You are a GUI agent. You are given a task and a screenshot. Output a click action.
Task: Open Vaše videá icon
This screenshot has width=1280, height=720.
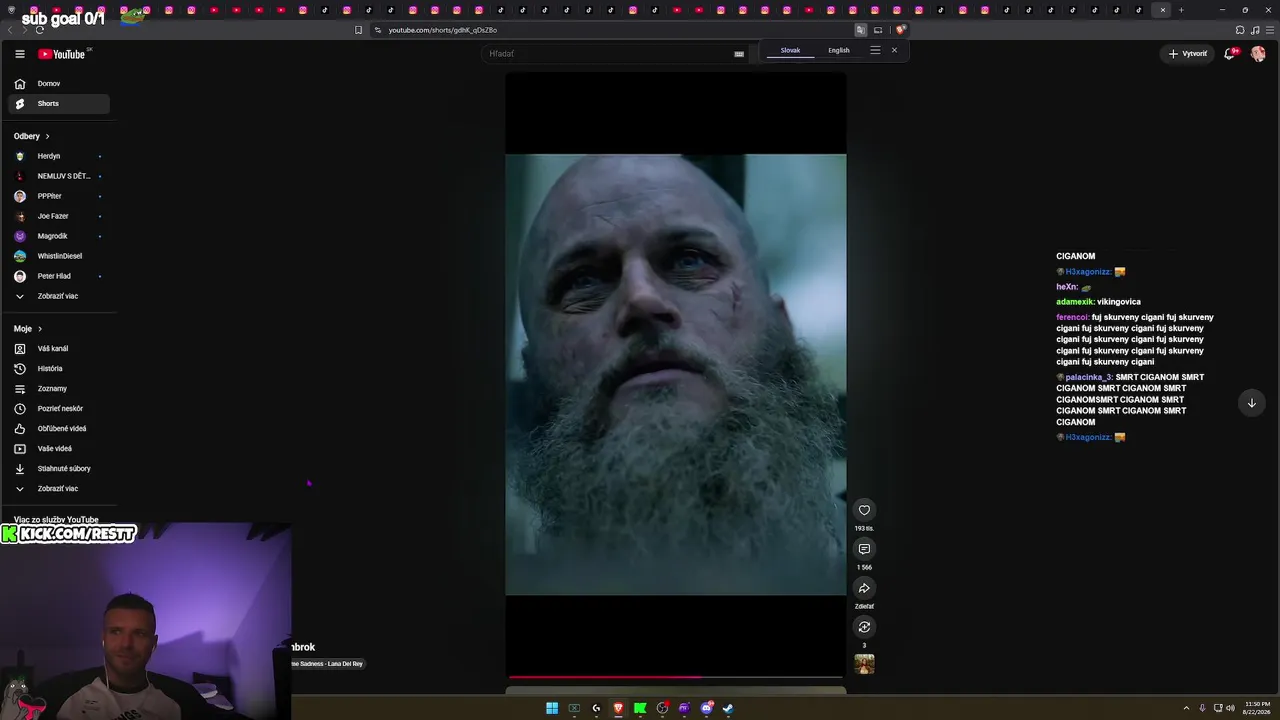(x=19, y=449)
